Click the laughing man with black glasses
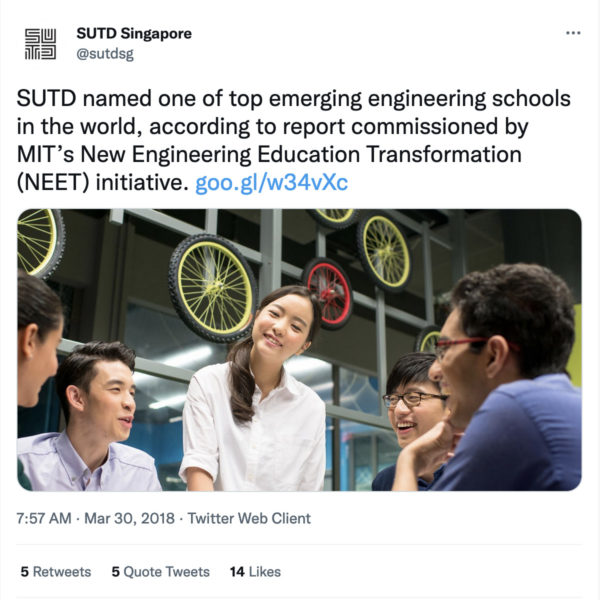The image size is (600, 600). tap(413, 417)
